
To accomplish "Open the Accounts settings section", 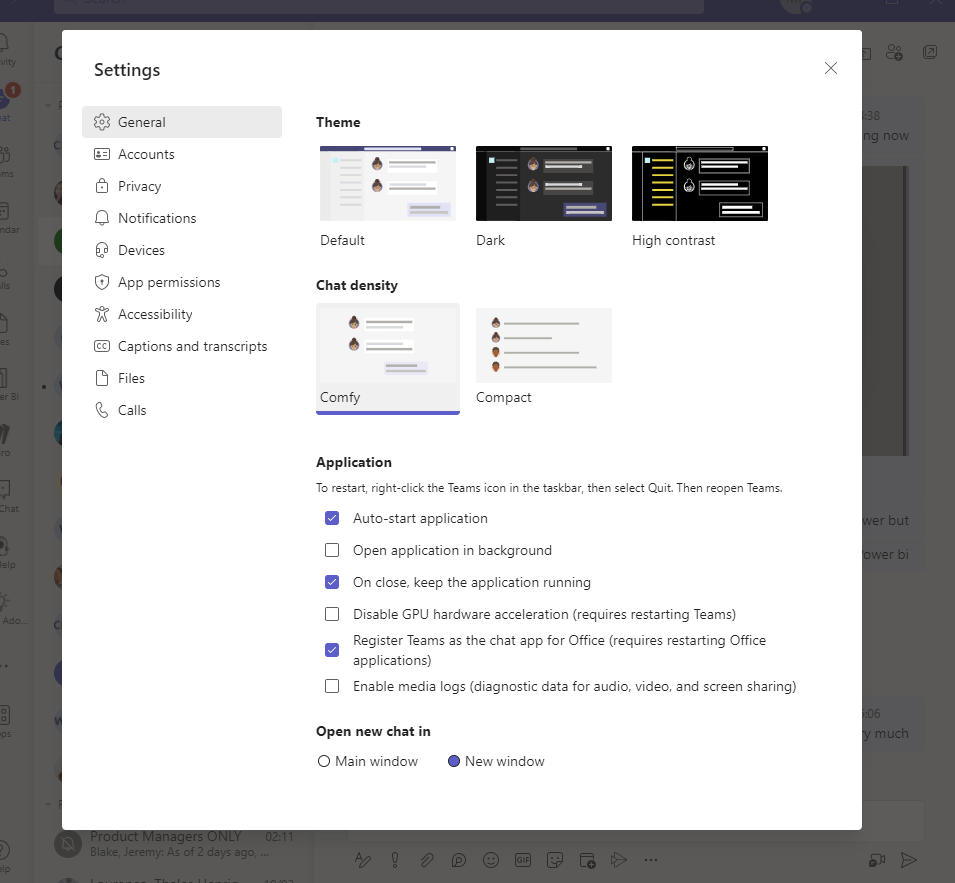I will 181,154.
